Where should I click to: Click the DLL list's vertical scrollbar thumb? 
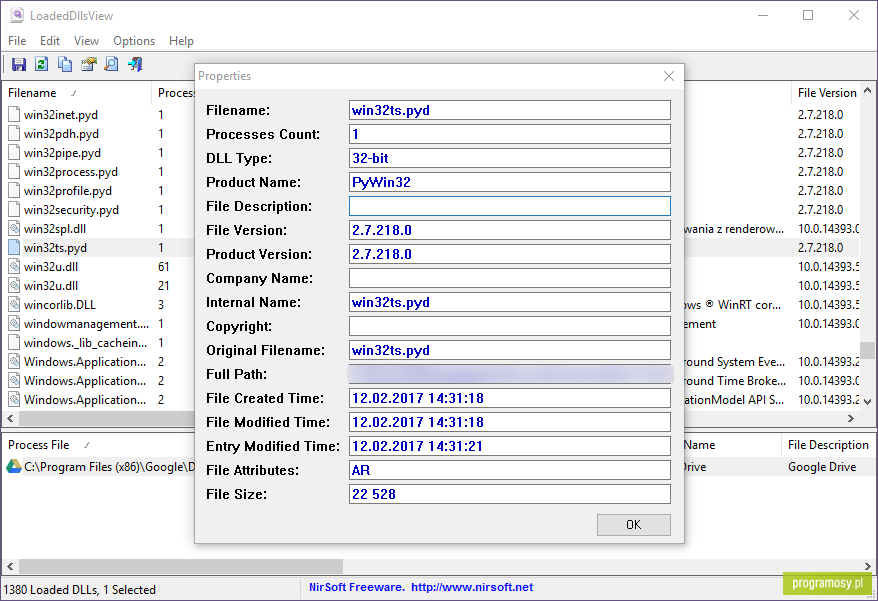coord(867,350)
